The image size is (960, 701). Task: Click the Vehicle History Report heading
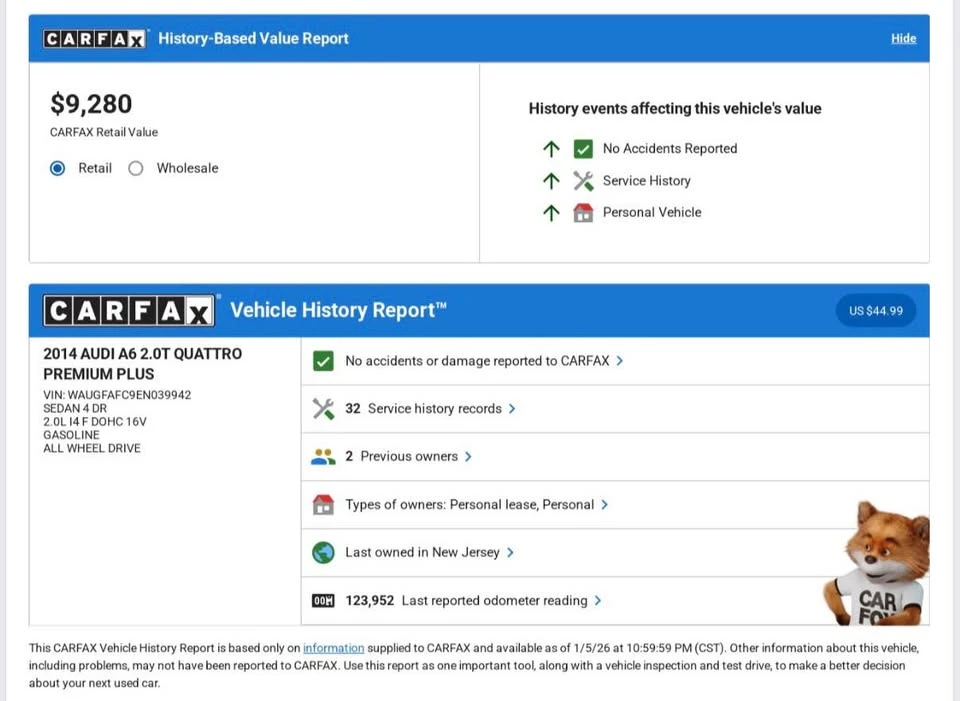[339, 310]
